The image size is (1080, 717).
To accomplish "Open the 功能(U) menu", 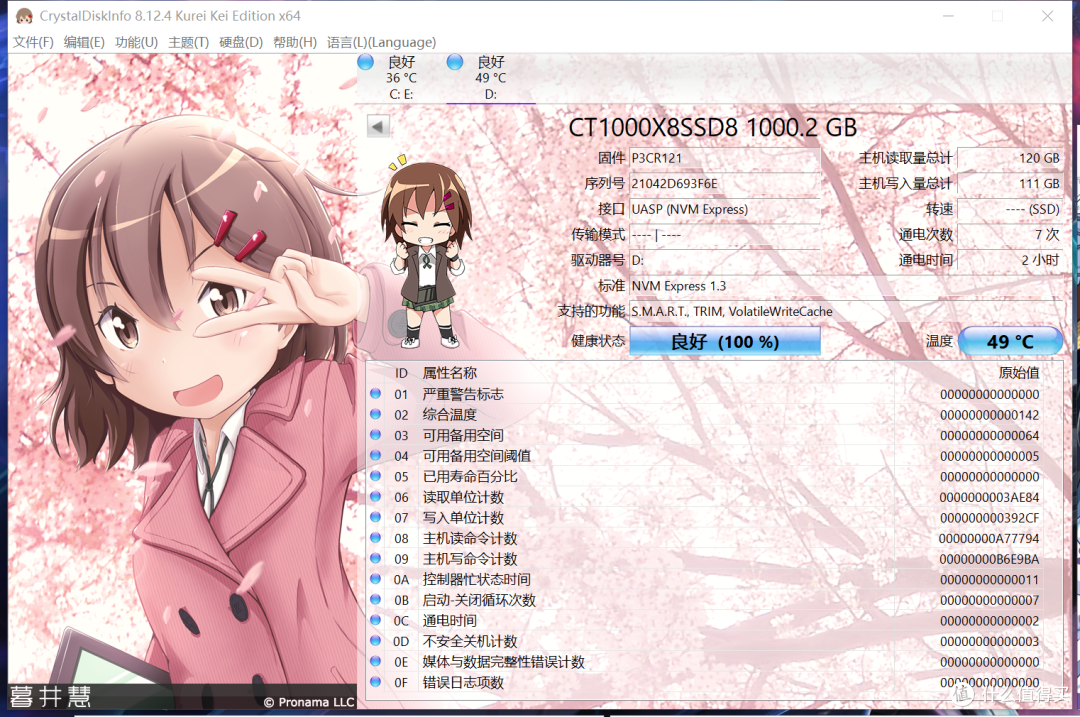I will (136, 42).
